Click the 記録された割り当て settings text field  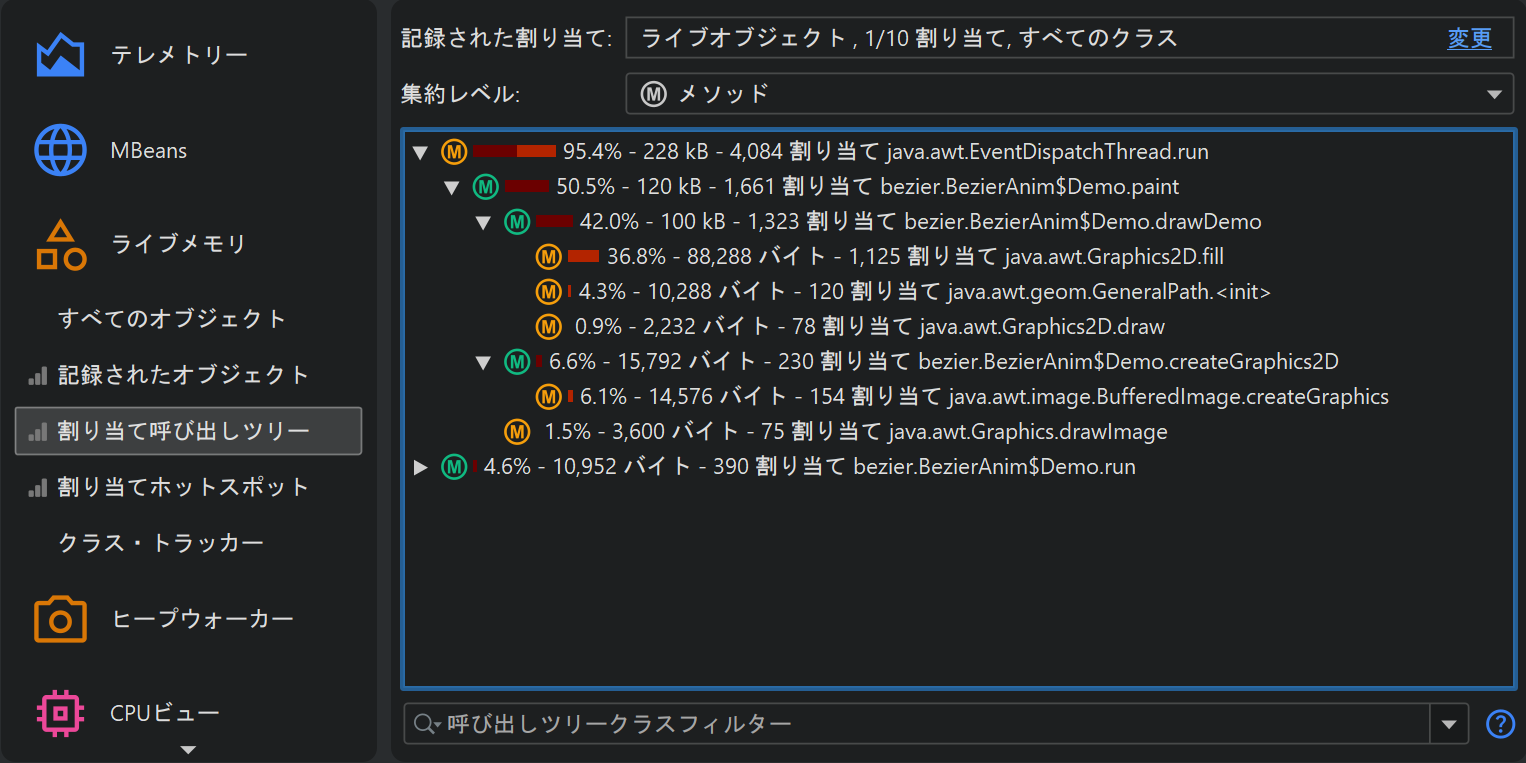click(x=1069, y=38)
